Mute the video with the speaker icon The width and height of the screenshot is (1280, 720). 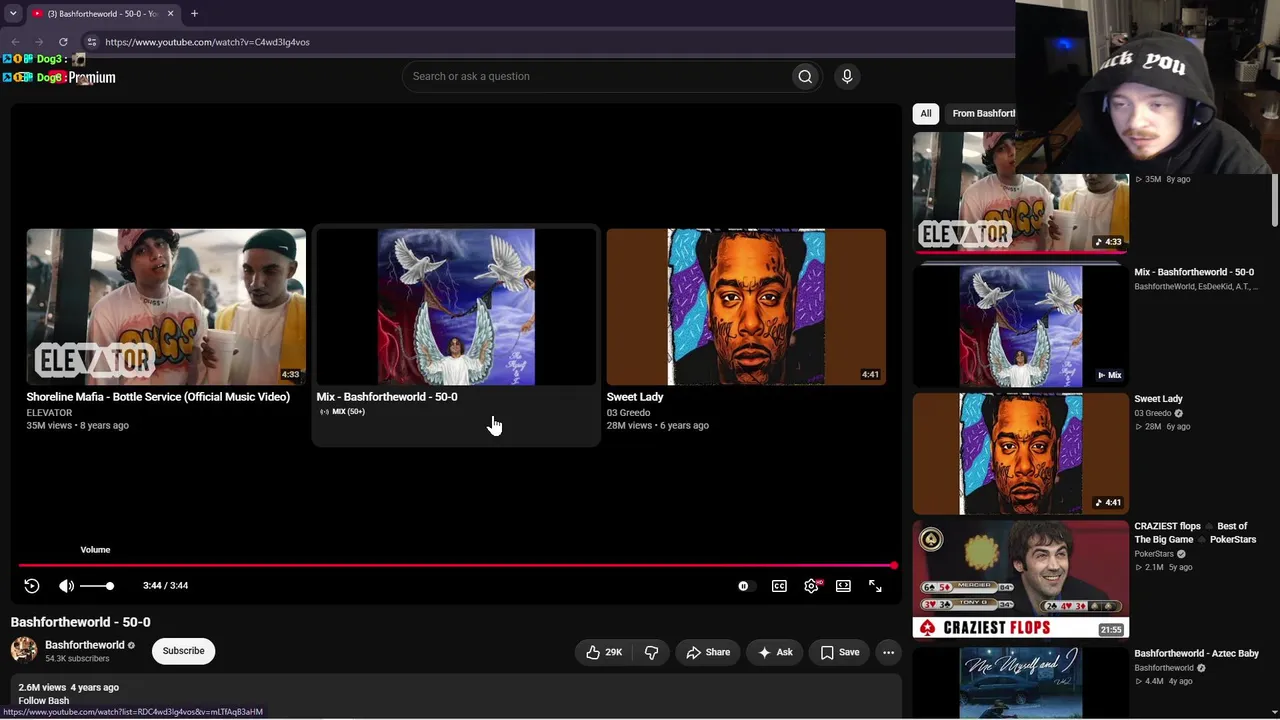tap(66, 586)
